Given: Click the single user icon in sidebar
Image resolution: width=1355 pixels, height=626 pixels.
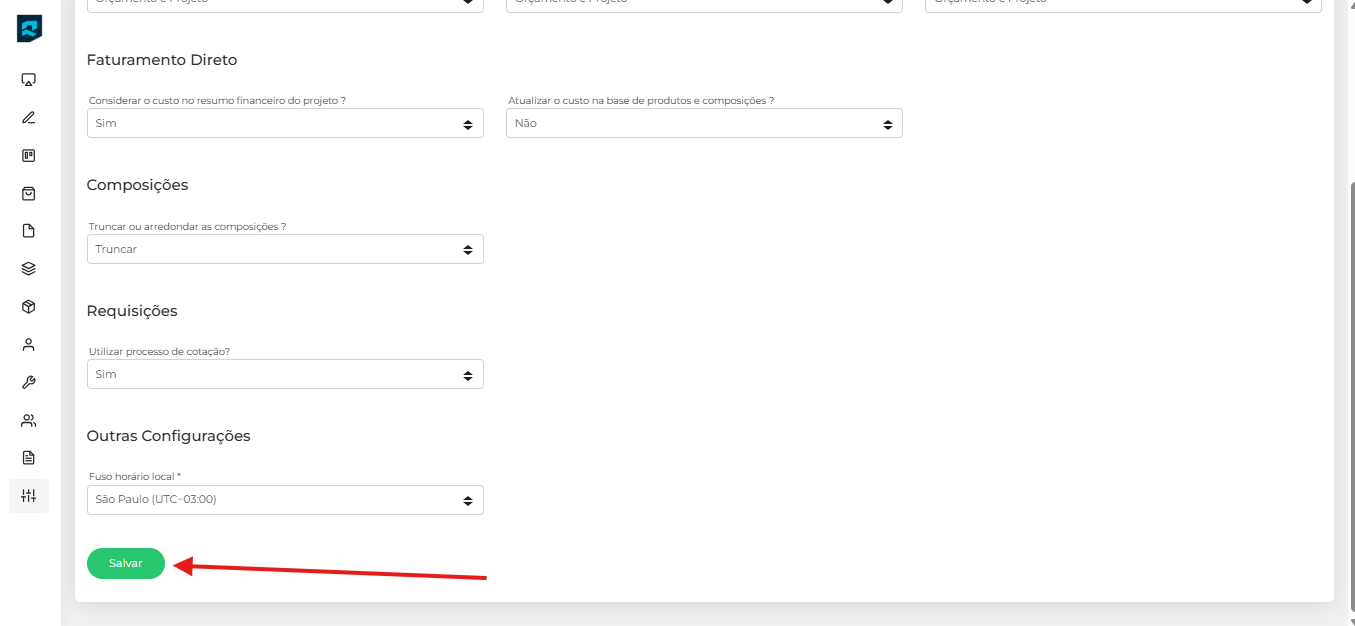Looking at the screenshot, I should pos(29,345).
